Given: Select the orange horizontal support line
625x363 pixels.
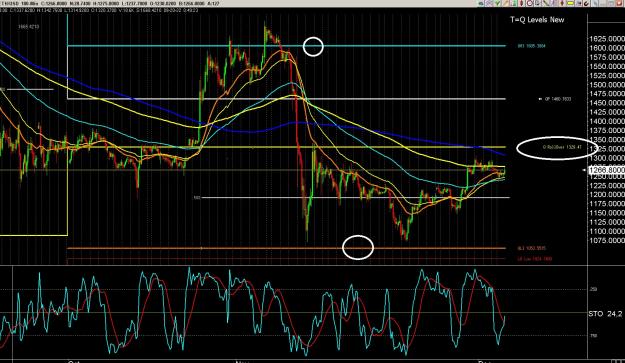Looking at the screenshot, I should tap(287, 248).
